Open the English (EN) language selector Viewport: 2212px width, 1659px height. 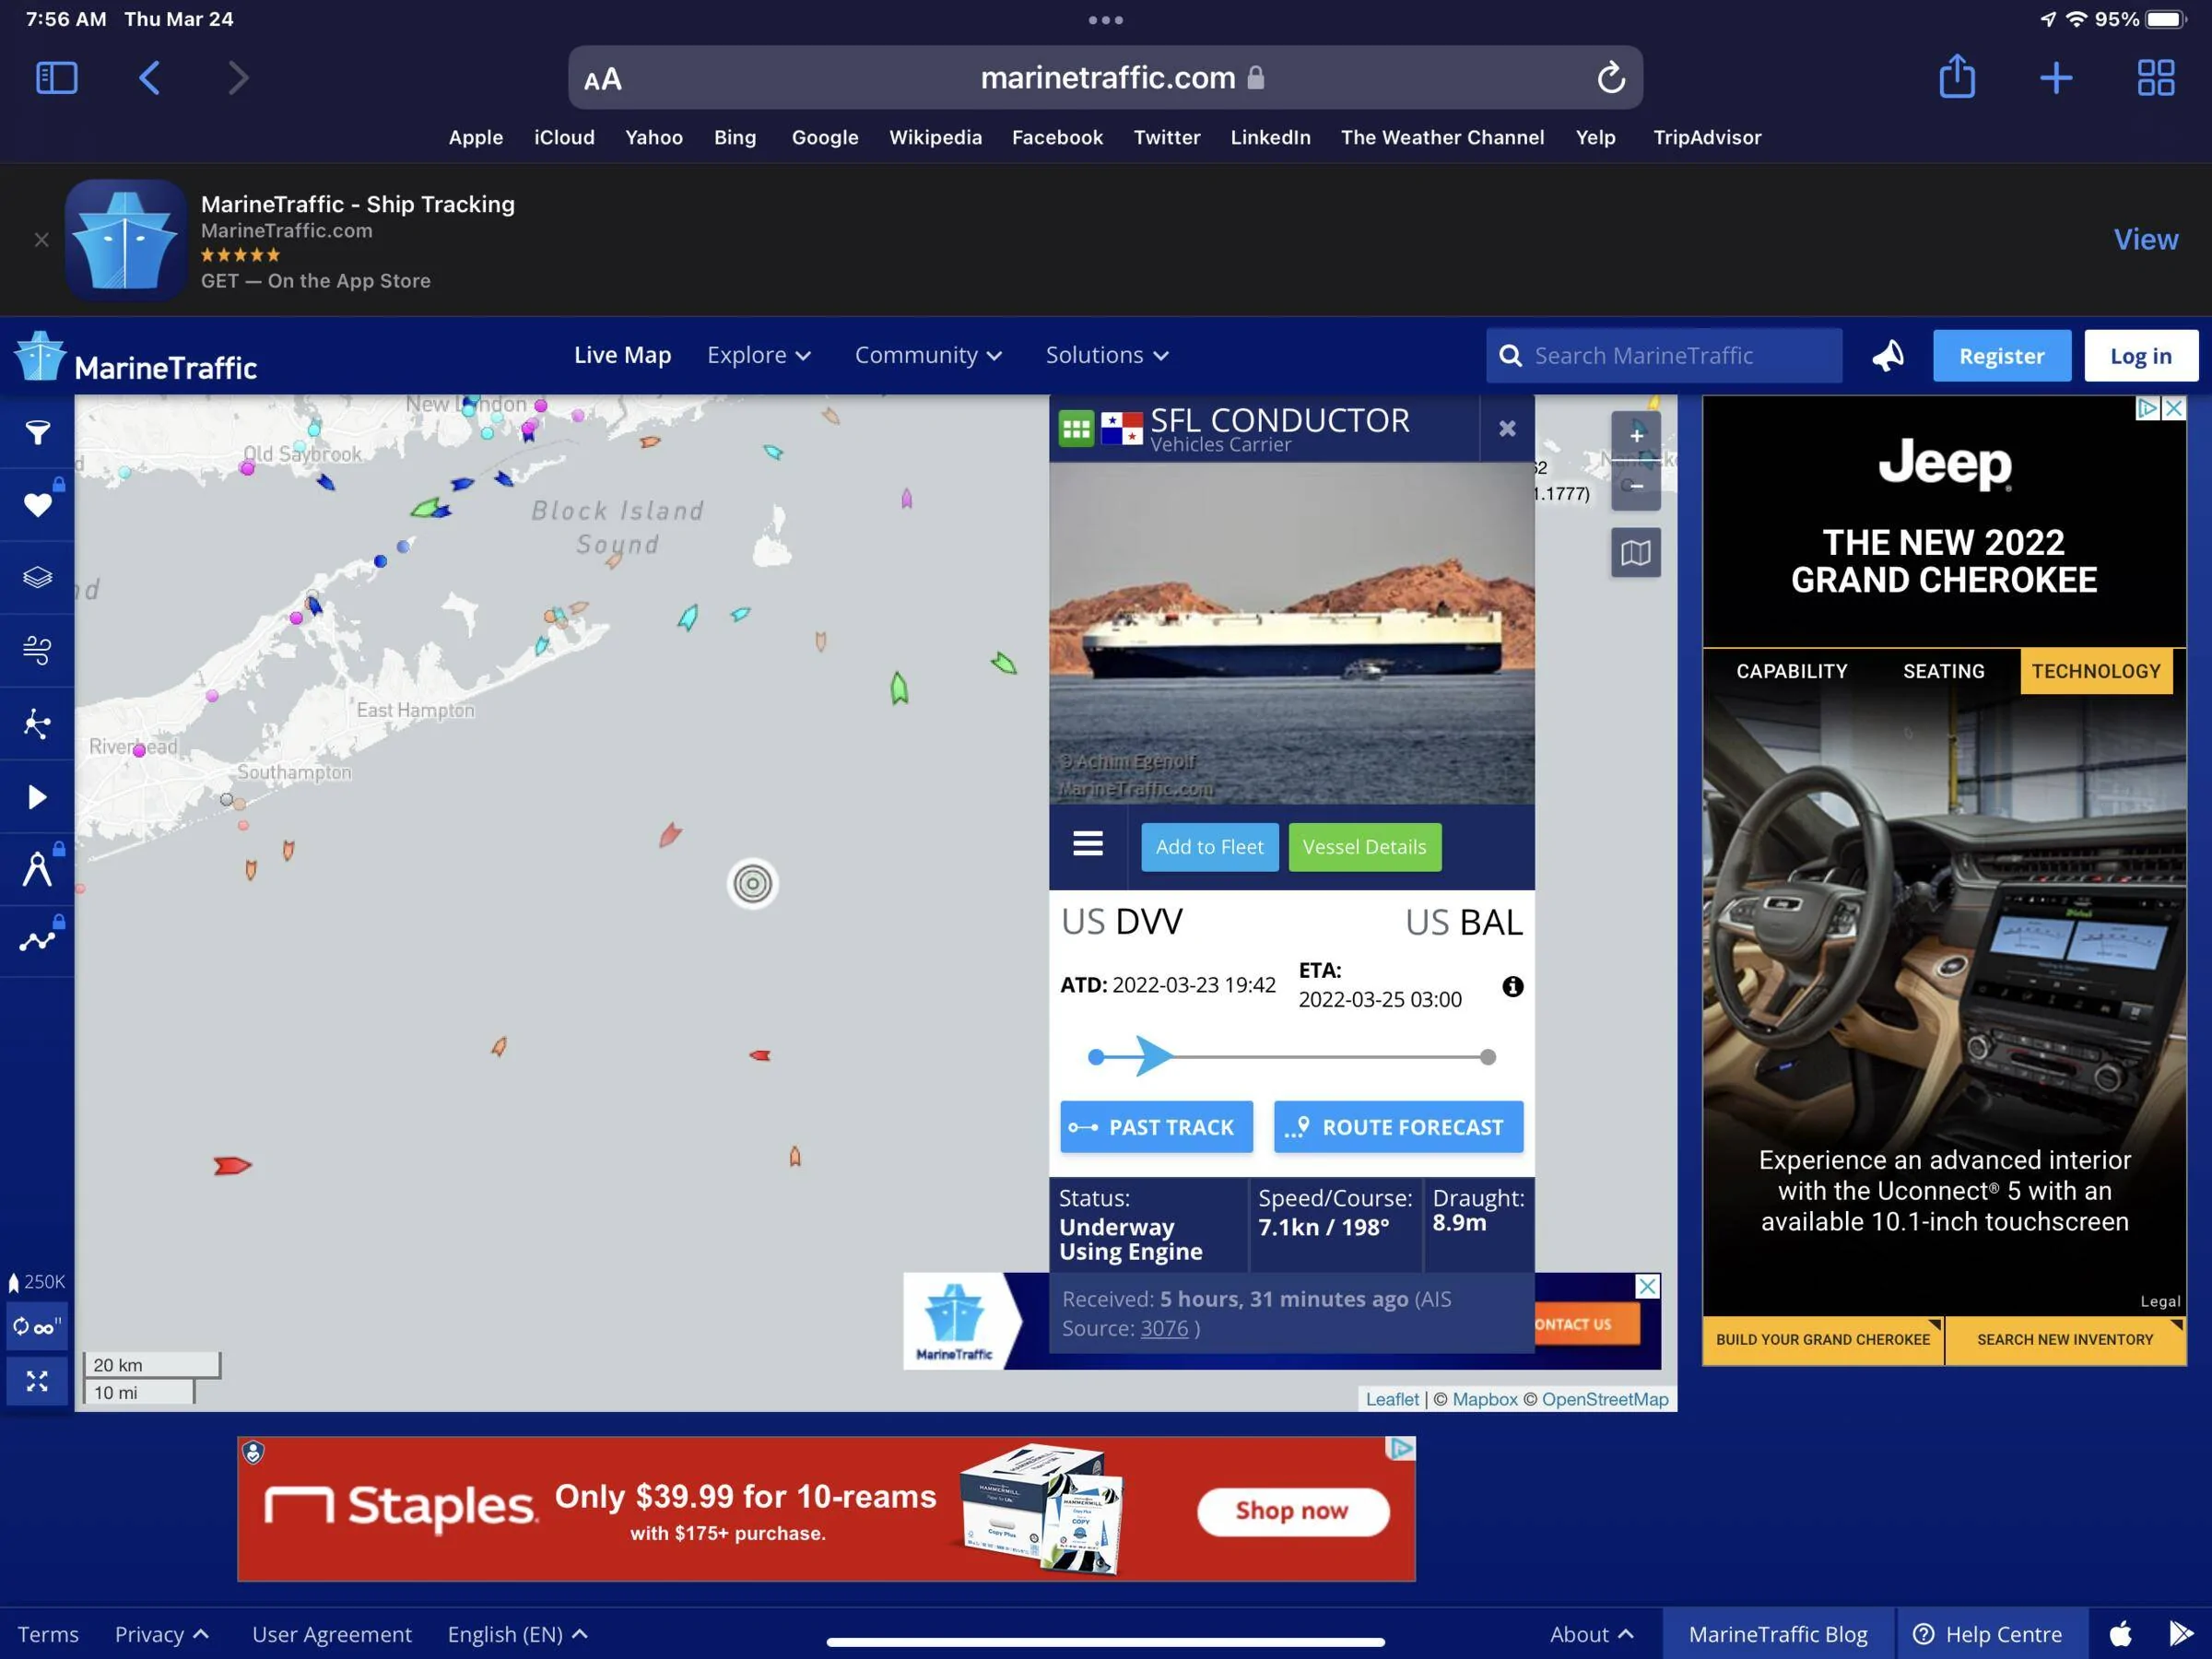point(517,1633)
